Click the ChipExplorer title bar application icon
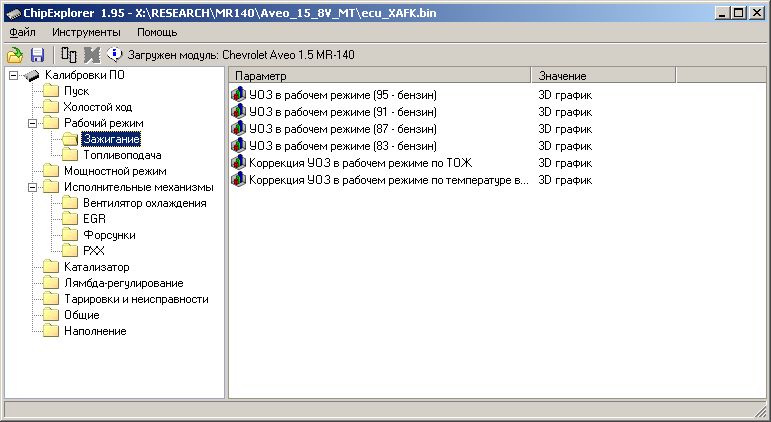This screenshot has width=771, height=422. pos(14,13)
